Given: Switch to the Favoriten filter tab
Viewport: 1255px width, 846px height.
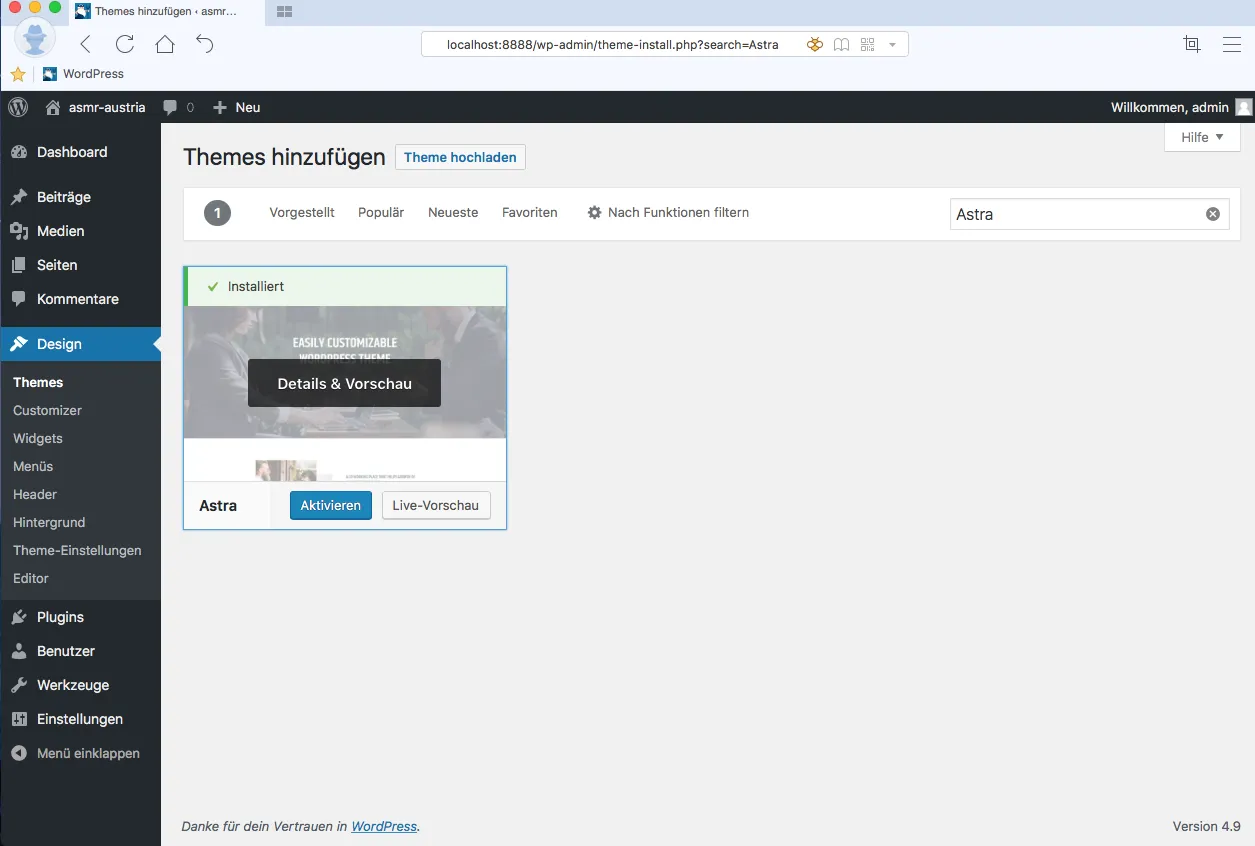Looking at the screenshot, I should pos(530,213).
